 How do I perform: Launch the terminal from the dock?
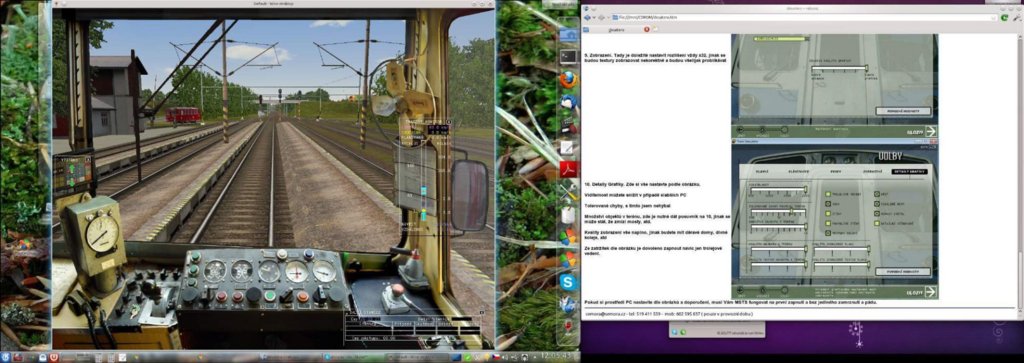pyautogui.click(x=569, y=56)
